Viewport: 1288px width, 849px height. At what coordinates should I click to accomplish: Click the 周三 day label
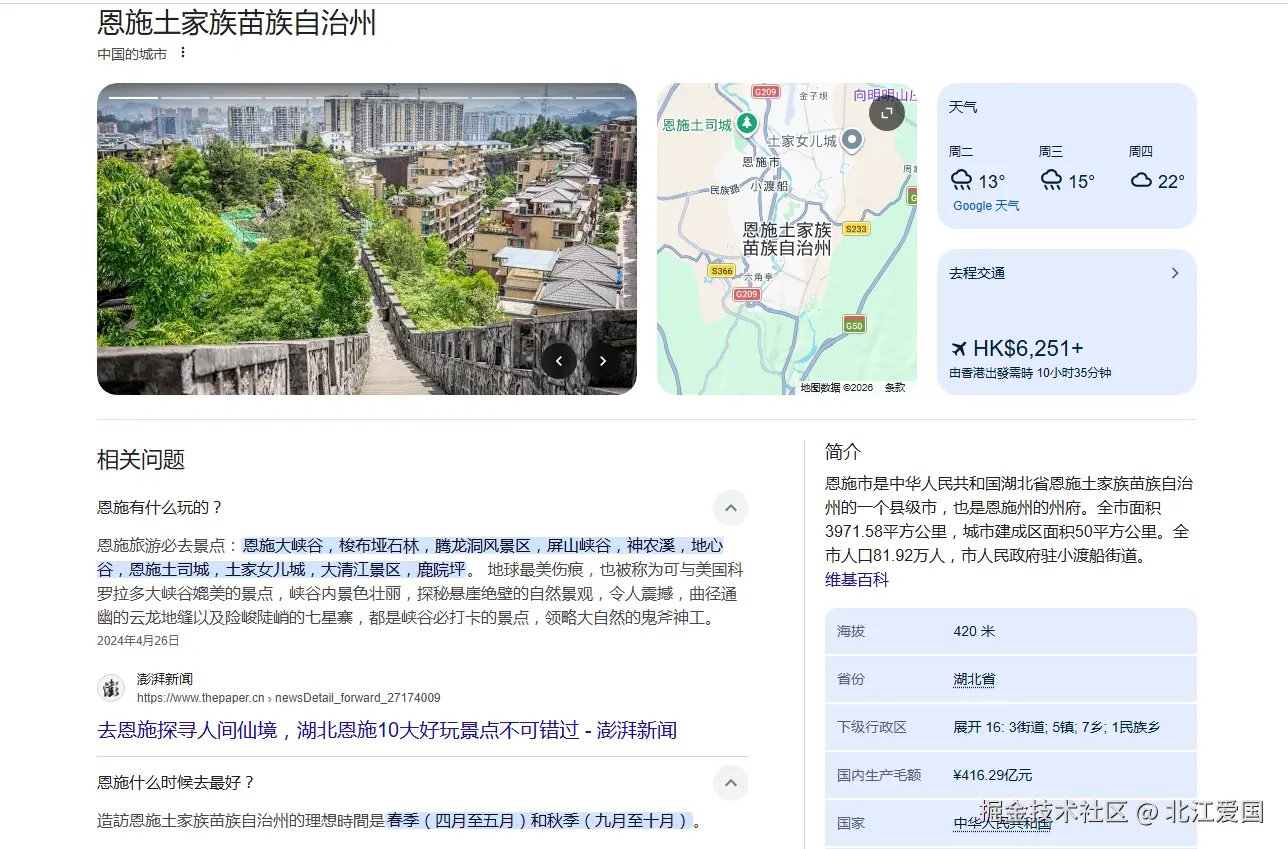point(1051,152)
